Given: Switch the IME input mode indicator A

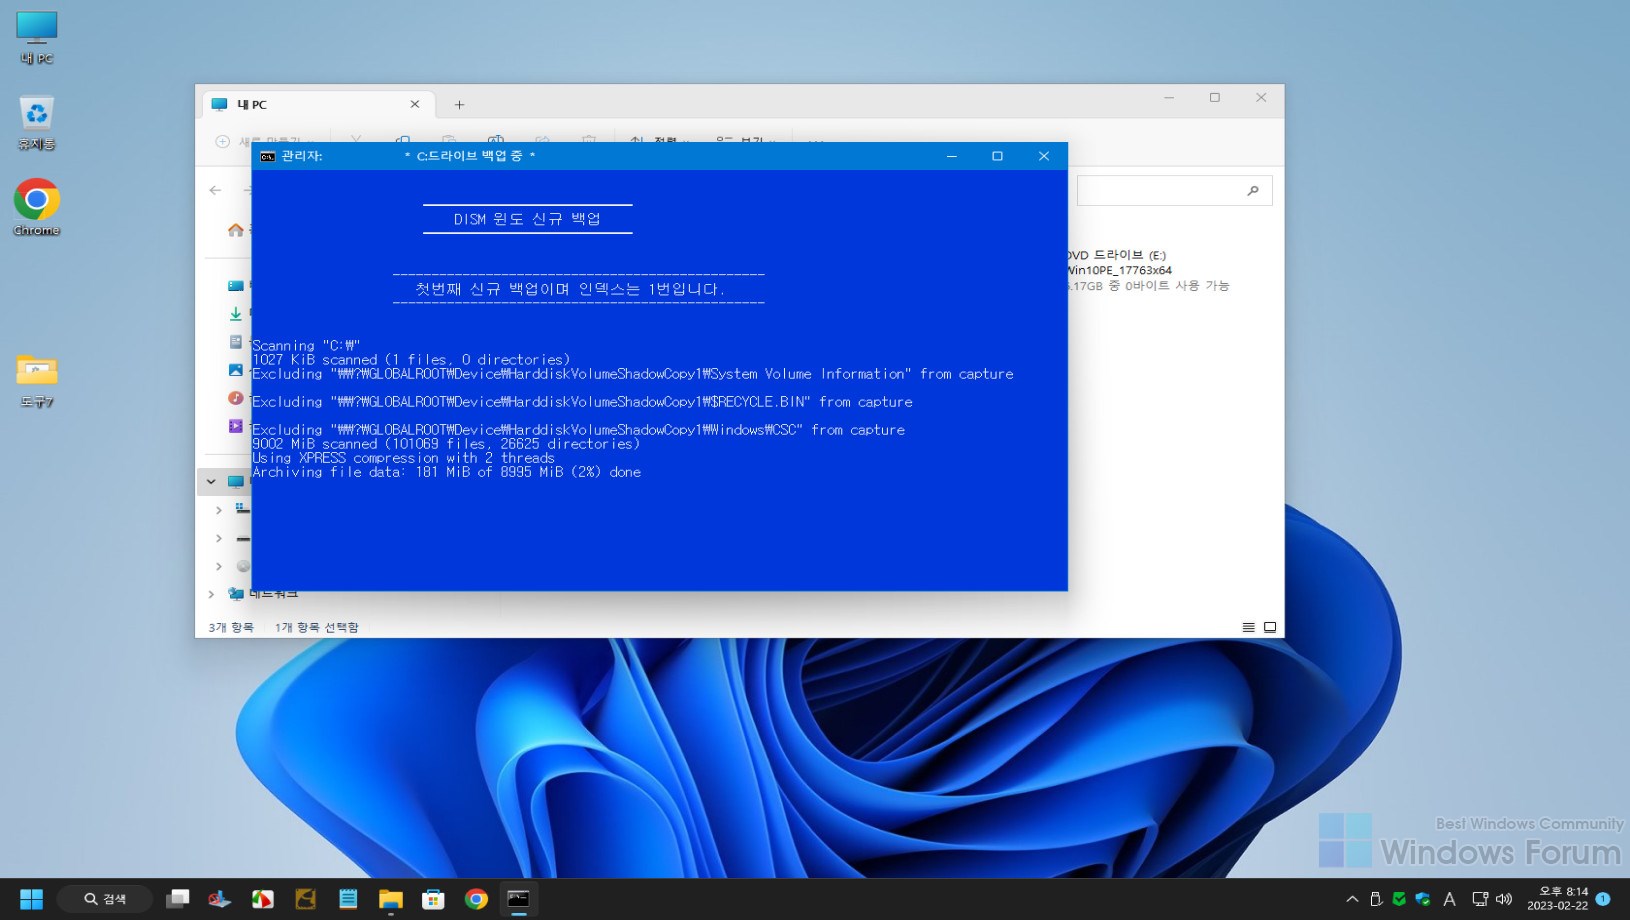Looking at the screenshot, I should pos(1449,899).
